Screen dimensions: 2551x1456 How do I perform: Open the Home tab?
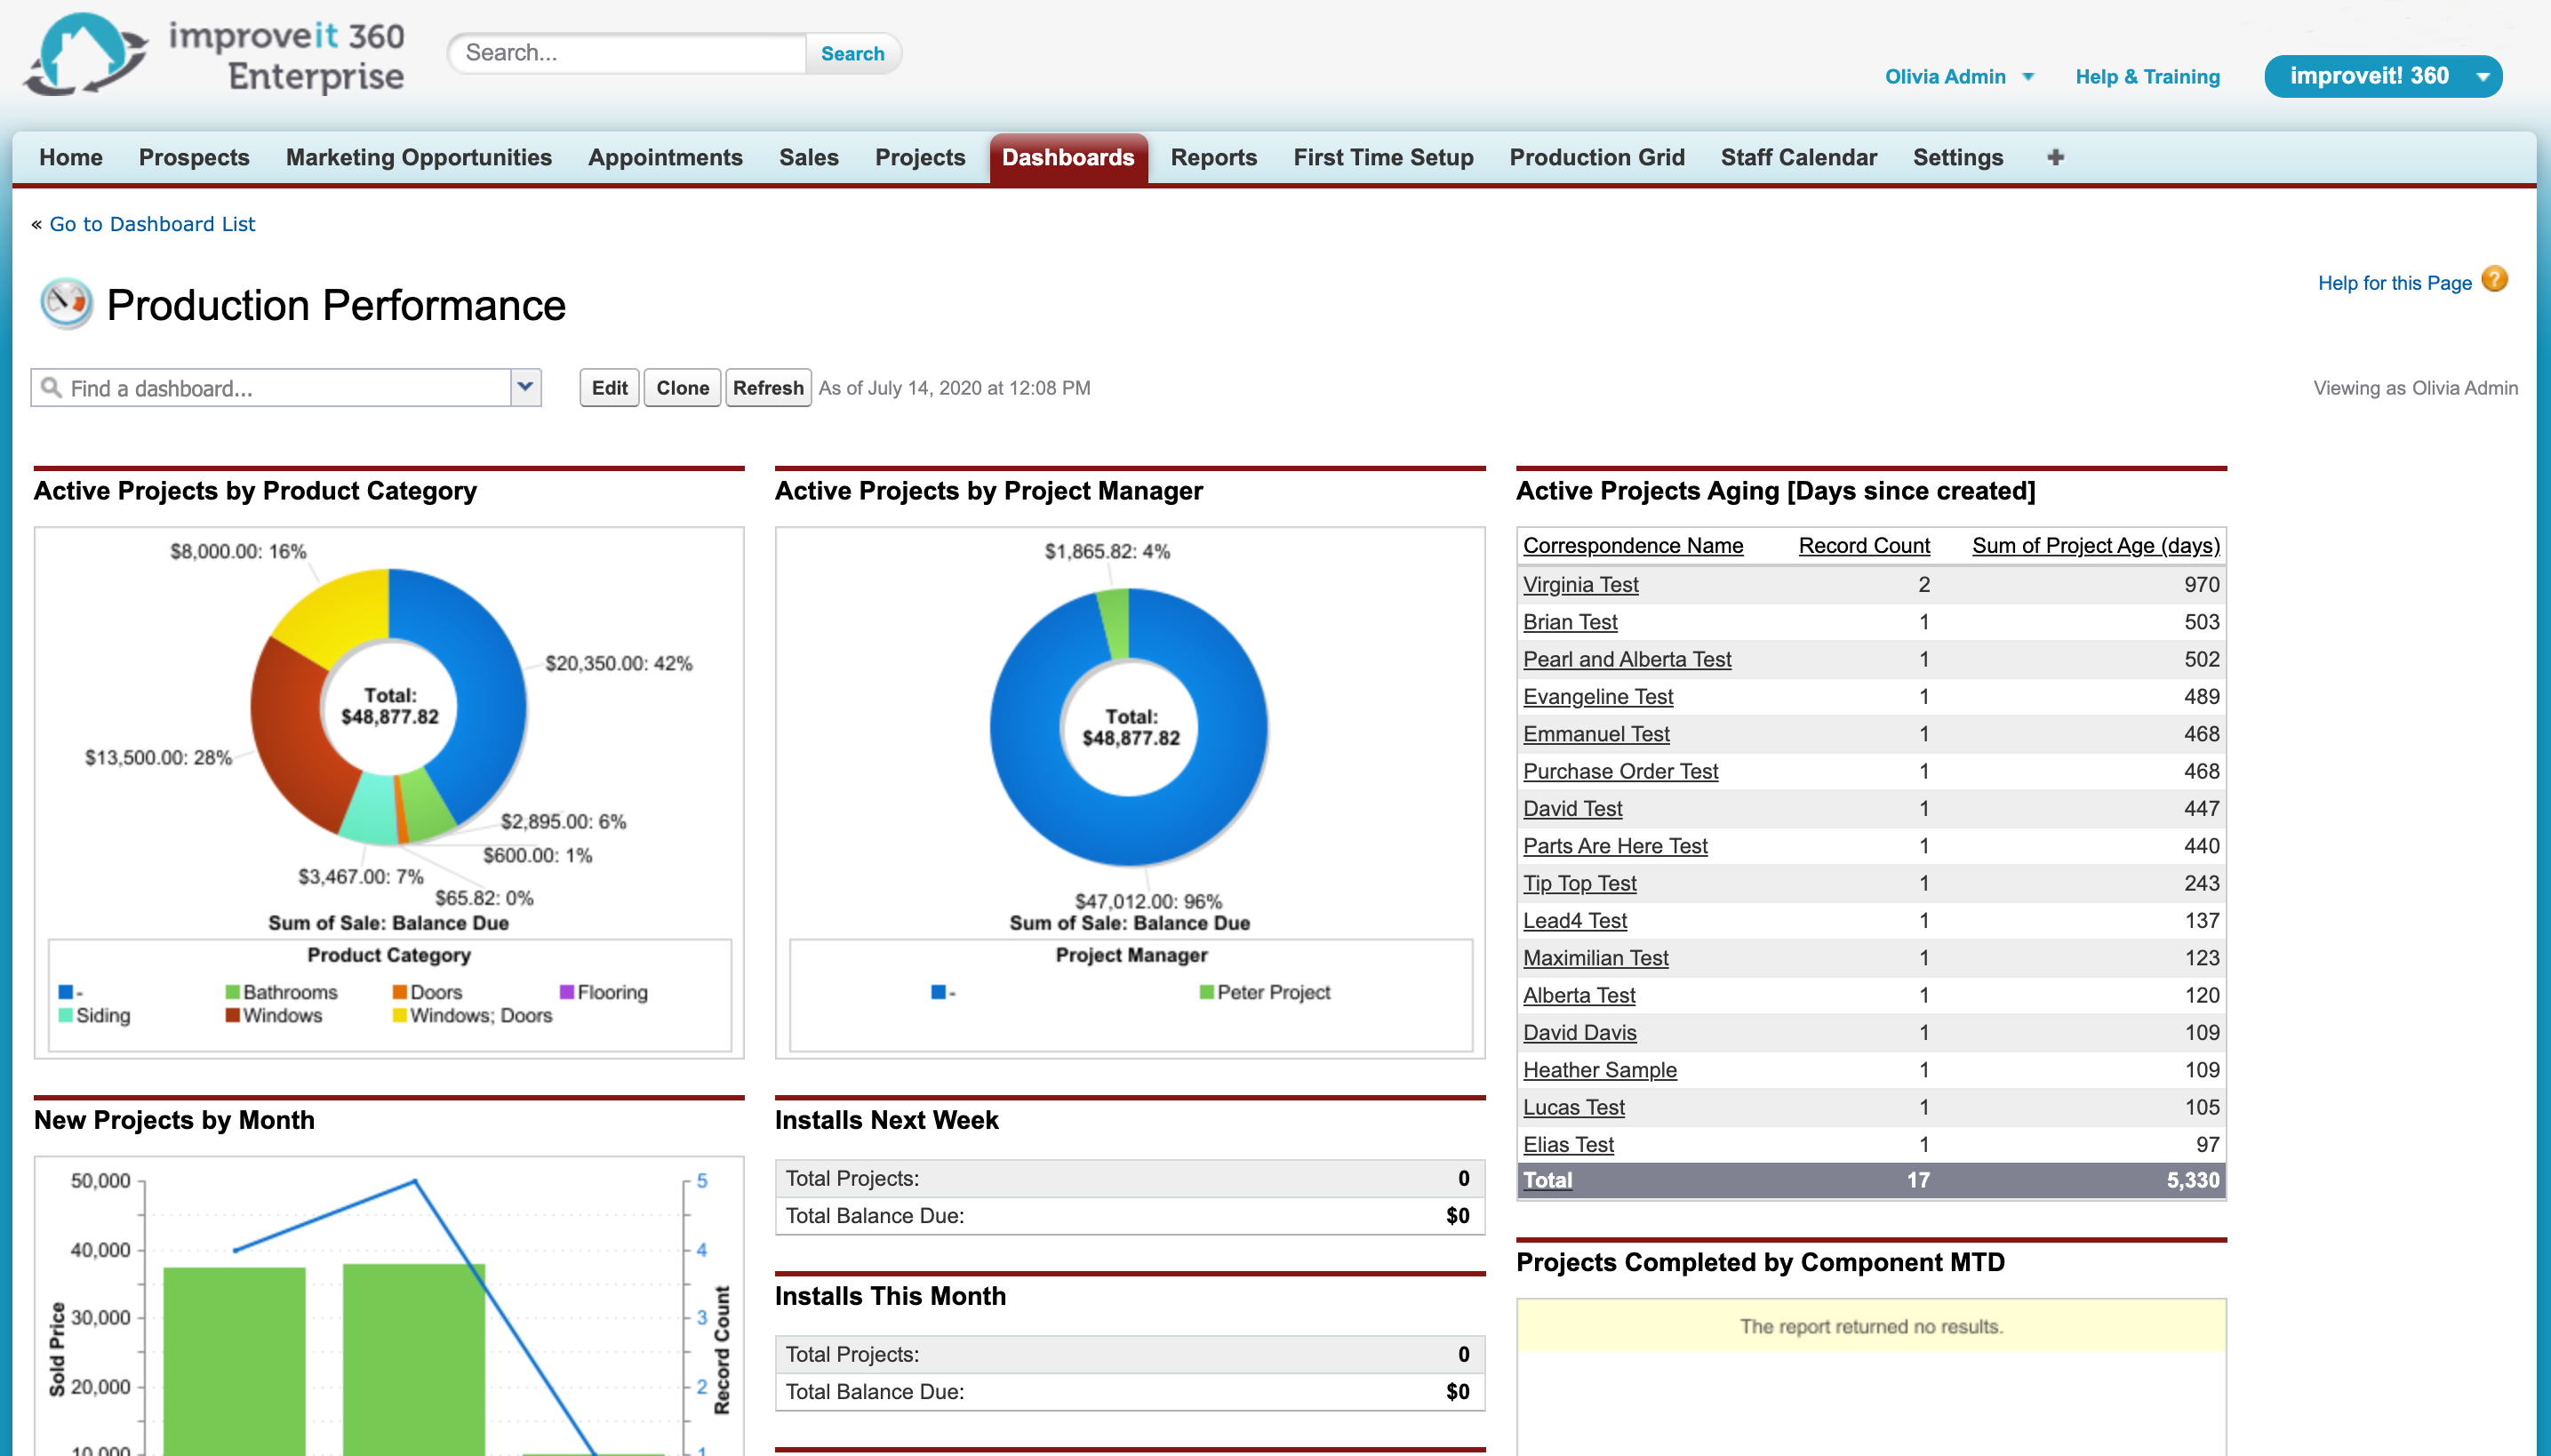click(71, 157)
